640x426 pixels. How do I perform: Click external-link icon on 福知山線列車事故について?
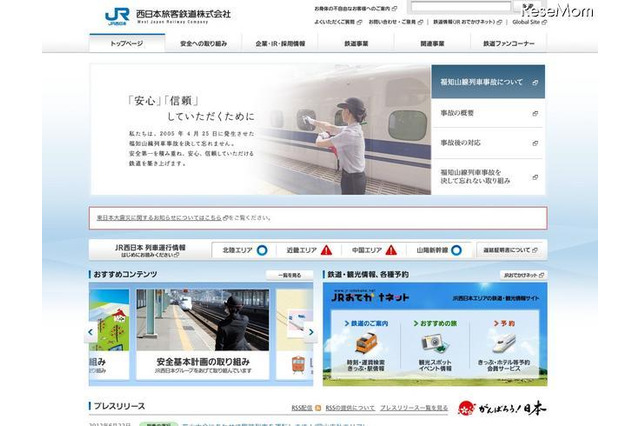pyautogui.click(x=535, y=82)
